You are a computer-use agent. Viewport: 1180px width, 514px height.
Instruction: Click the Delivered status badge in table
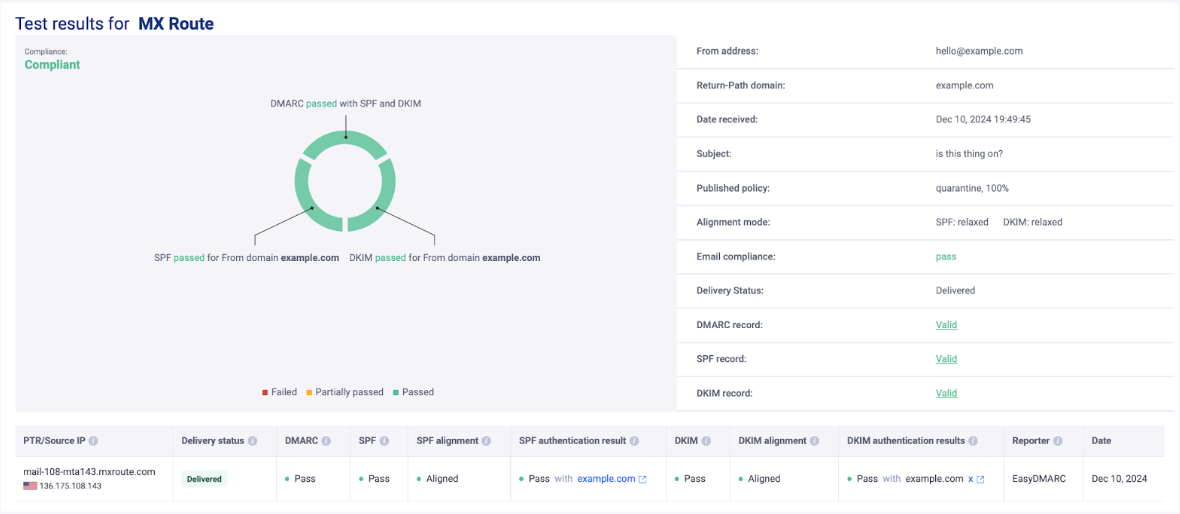click(204, 479)
